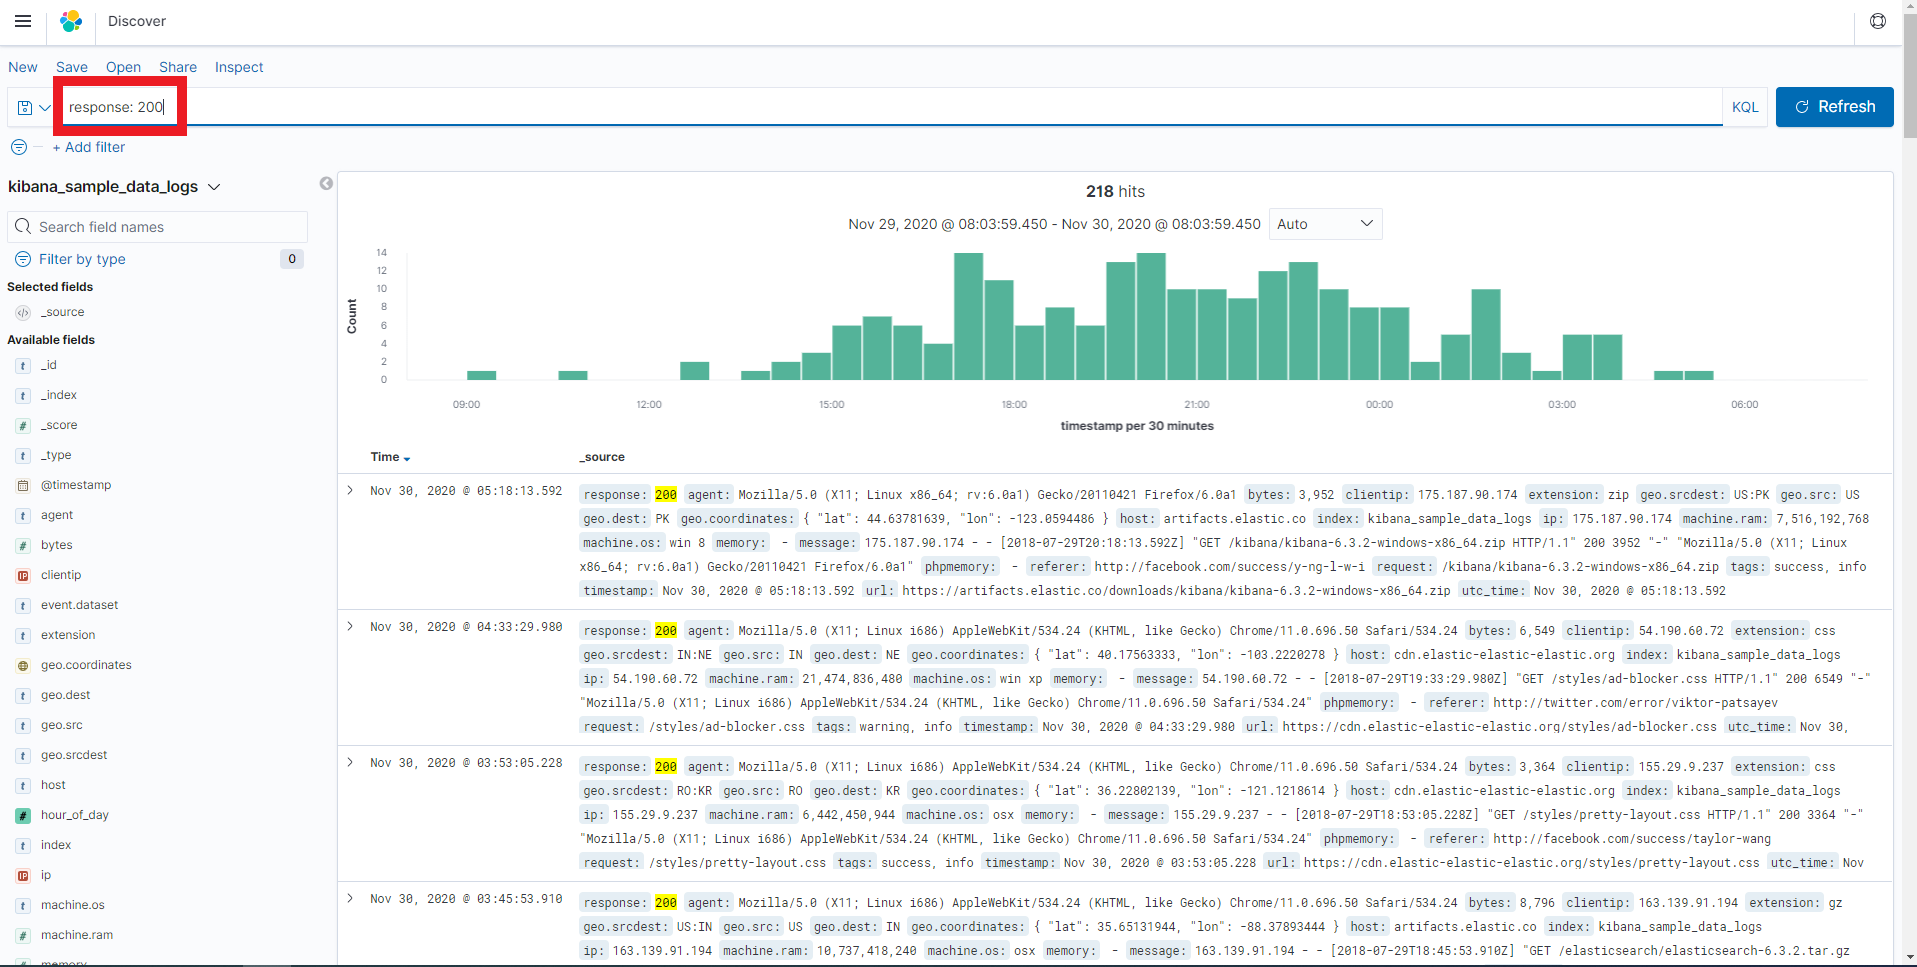Toggle the hour_of_day number field
The image size is (1917, 967).
(x=75, y=815)
